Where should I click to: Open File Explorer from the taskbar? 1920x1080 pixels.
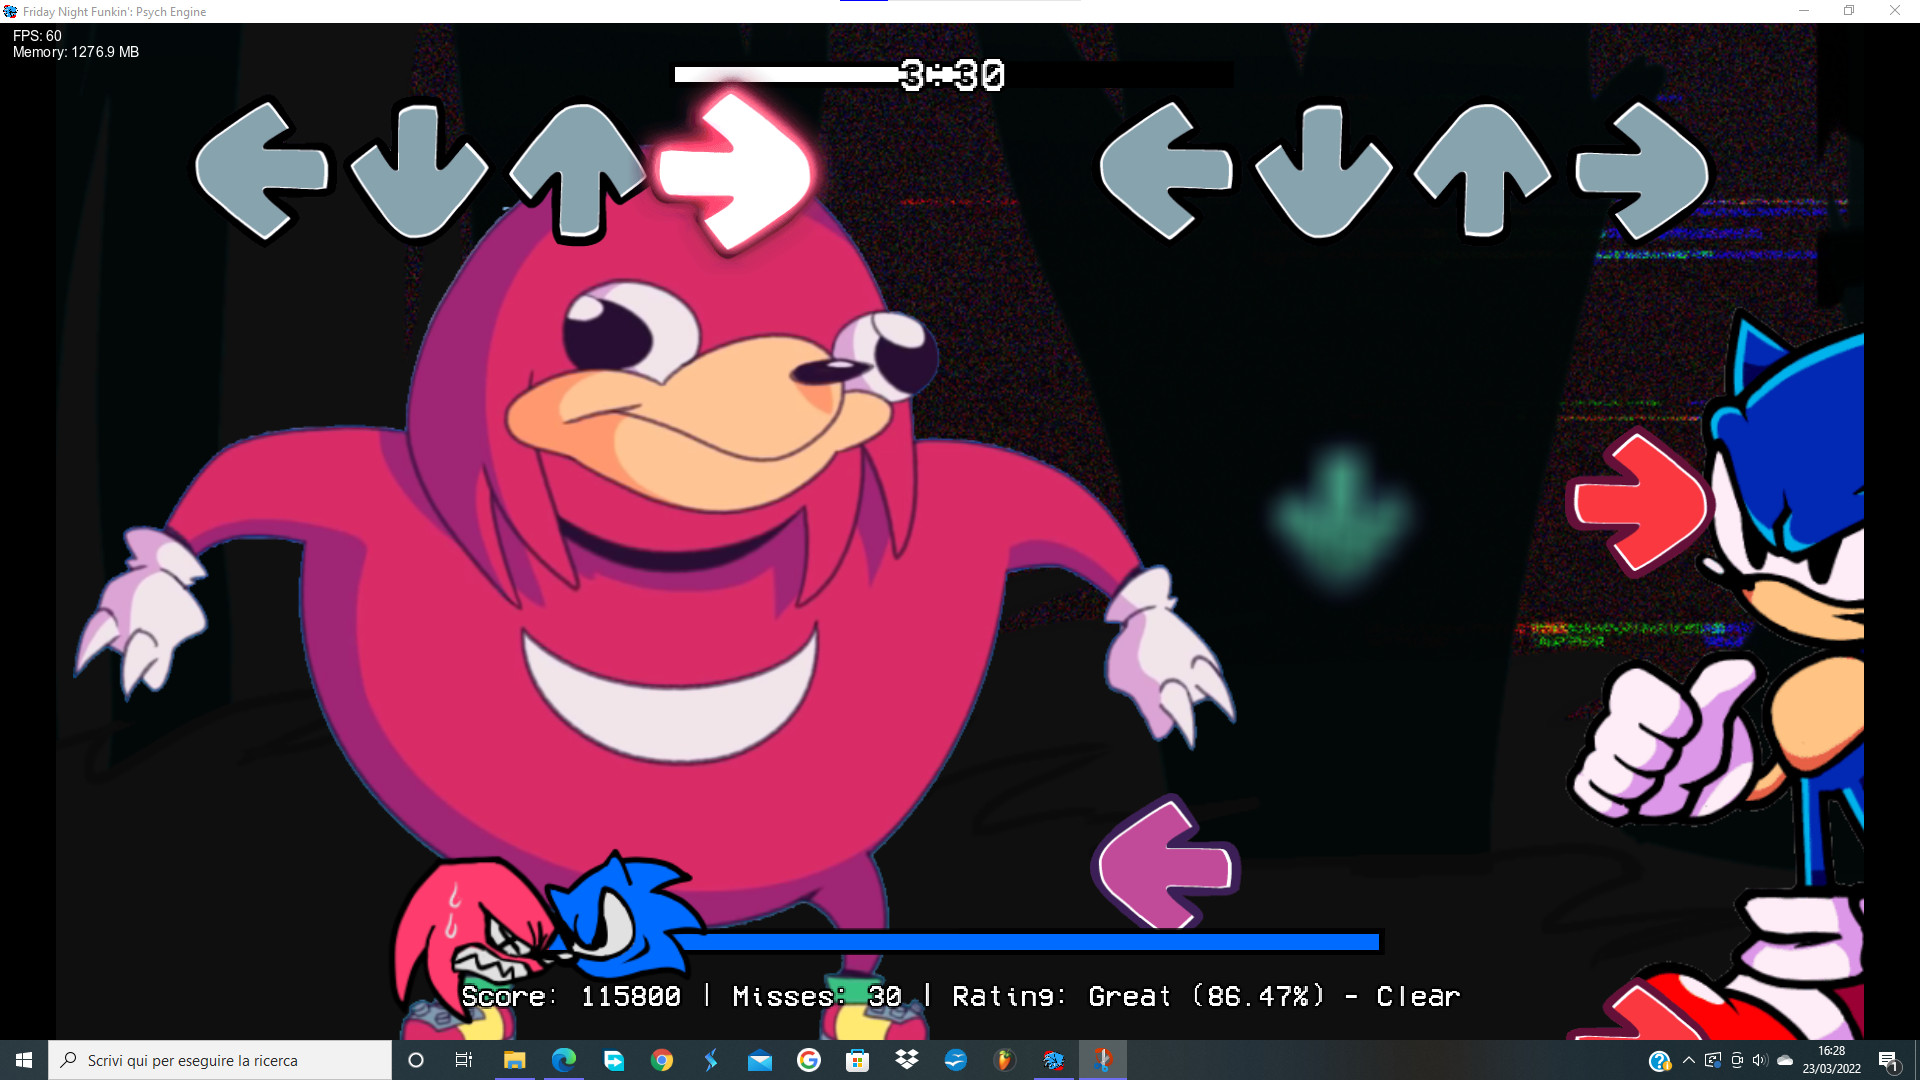point(515,1060)
